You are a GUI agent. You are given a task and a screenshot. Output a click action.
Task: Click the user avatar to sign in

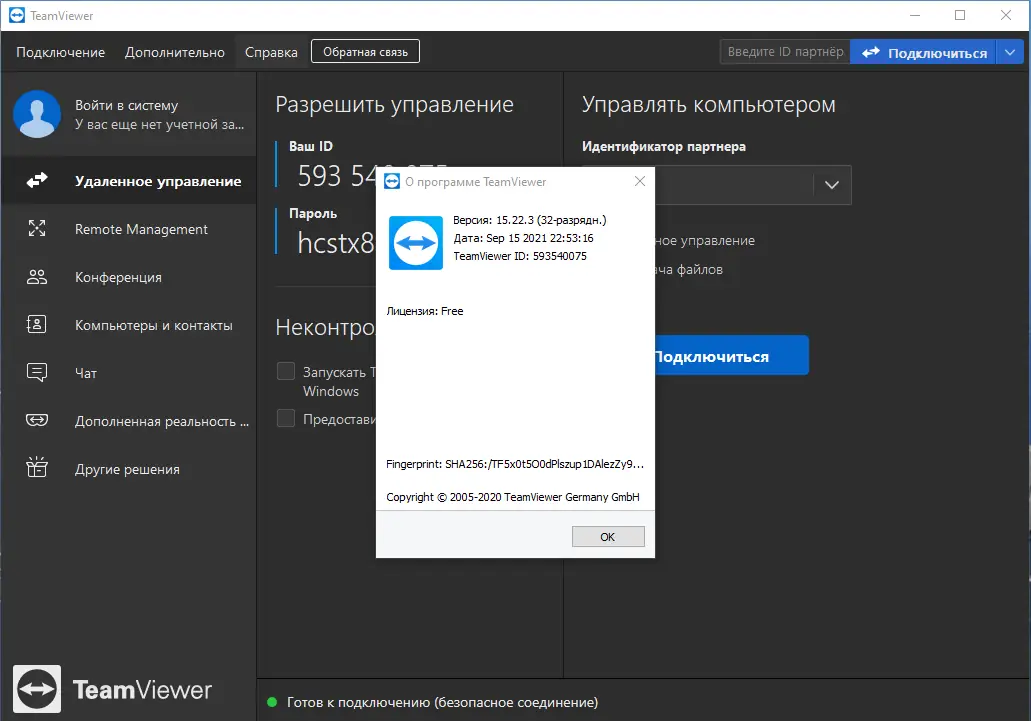click(x=37, y=115)
